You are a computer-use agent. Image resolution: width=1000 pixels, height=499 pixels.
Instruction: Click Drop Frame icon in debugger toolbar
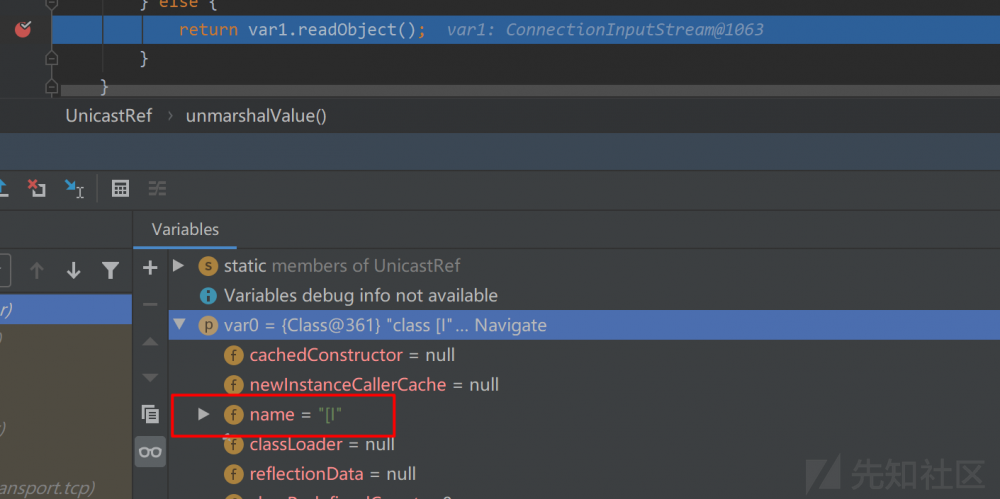click(37, 188)
